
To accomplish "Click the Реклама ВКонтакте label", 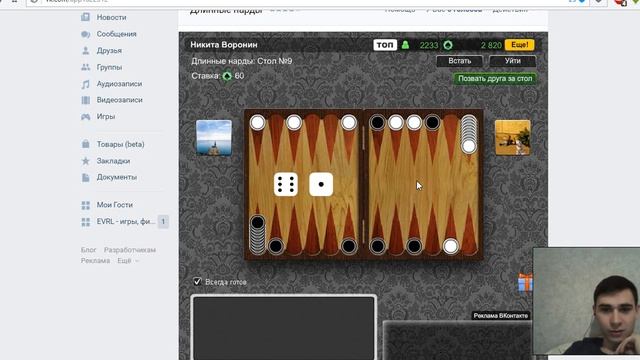I will click(501, 316).
